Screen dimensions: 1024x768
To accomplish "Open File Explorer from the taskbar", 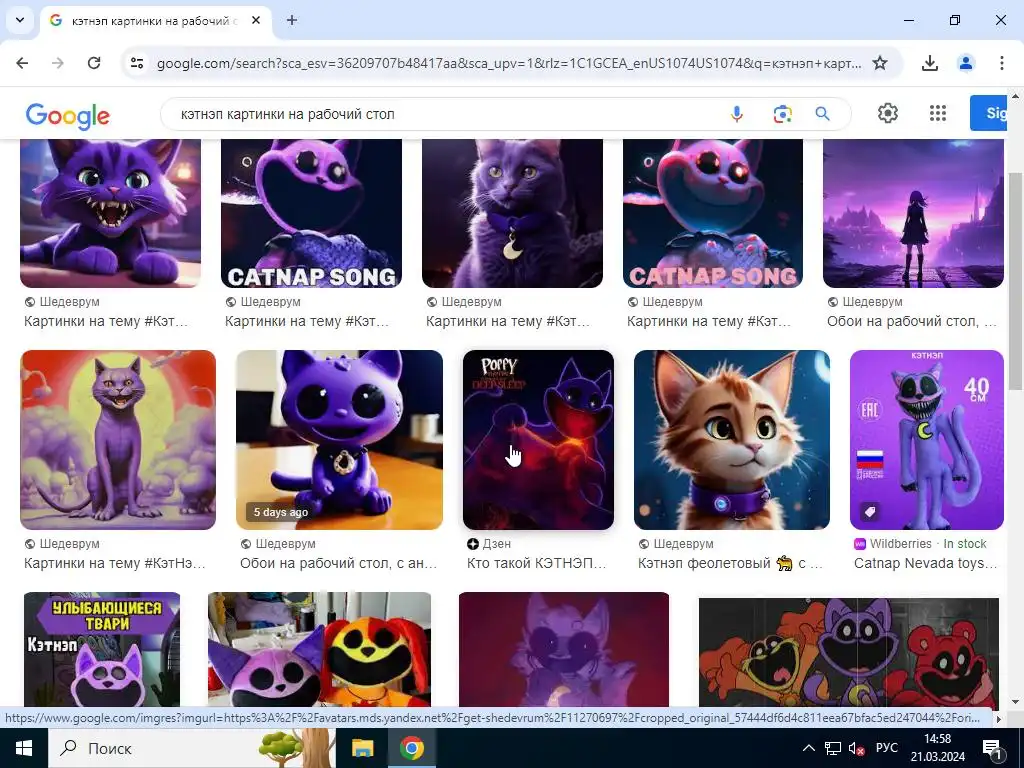I will (363, 748).
